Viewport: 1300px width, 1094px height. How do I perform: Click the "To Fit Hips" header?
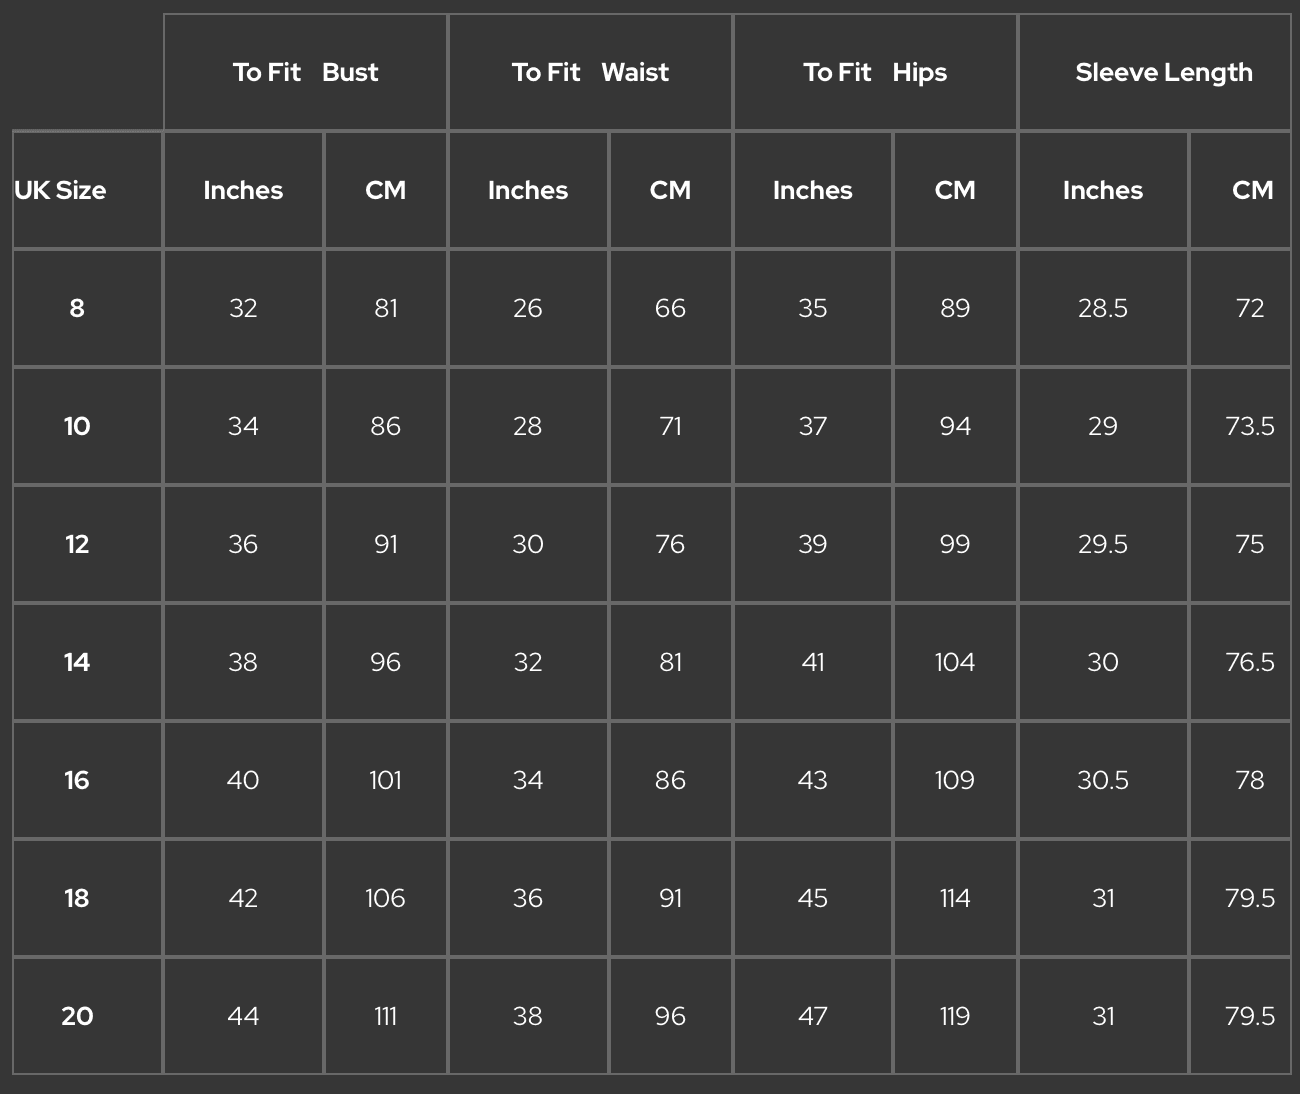(x=875, y=72)
